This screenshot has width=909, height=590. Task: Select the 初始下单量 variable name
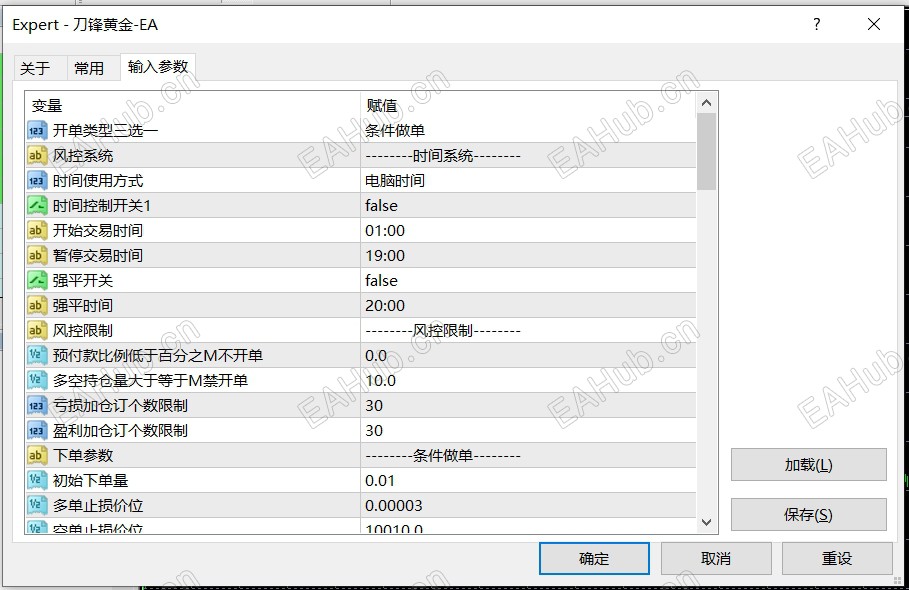coord(90,480)
